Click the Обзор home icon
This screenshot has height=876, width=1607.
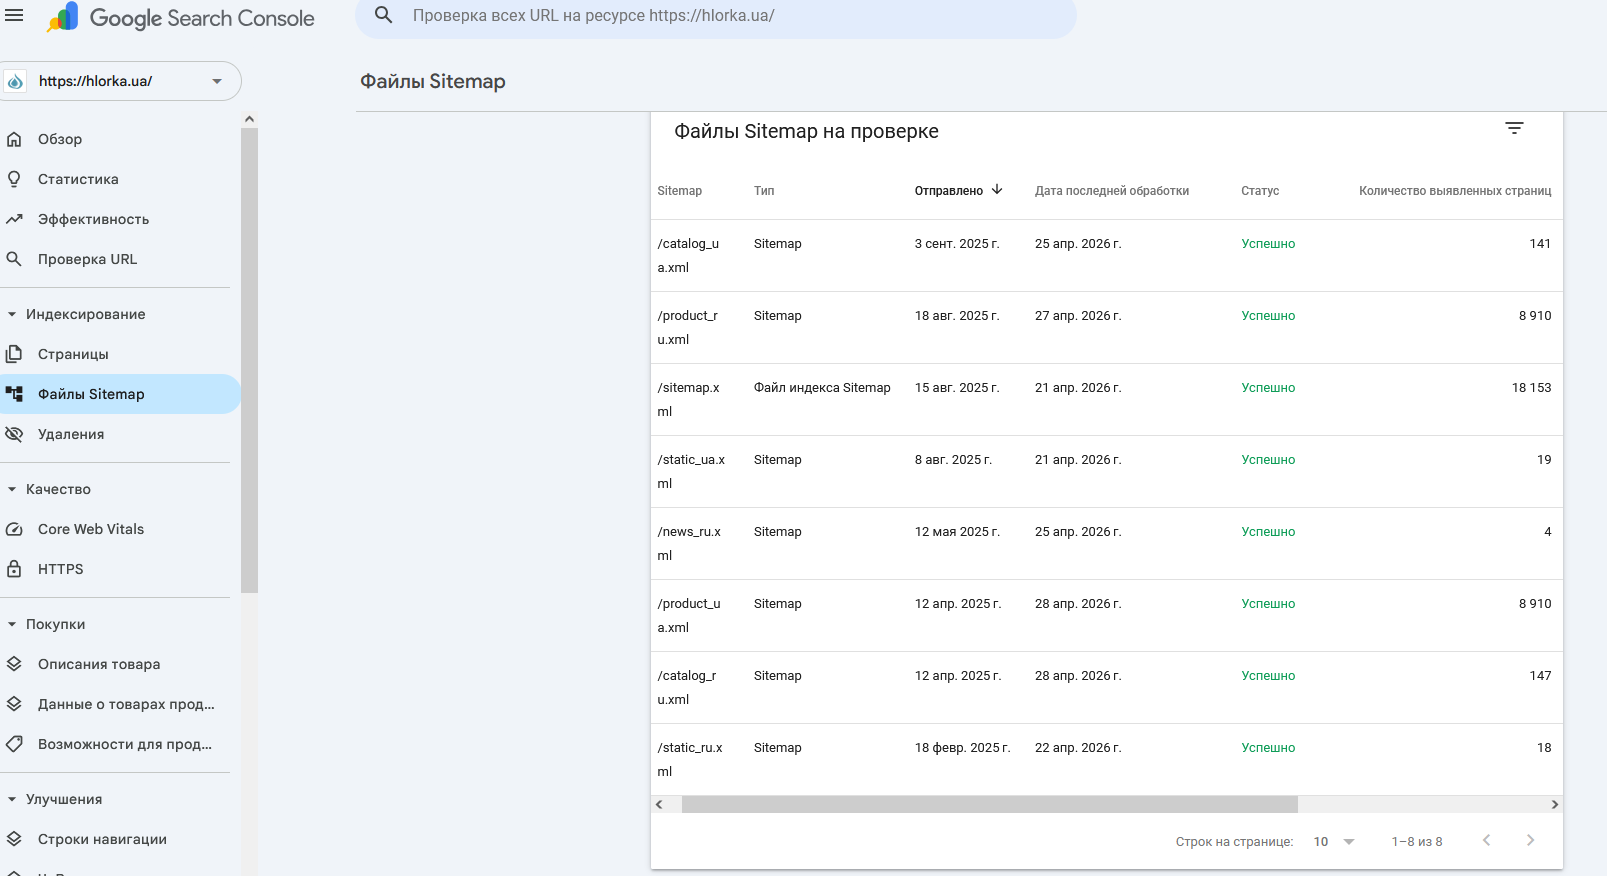[x=14, y=139]
